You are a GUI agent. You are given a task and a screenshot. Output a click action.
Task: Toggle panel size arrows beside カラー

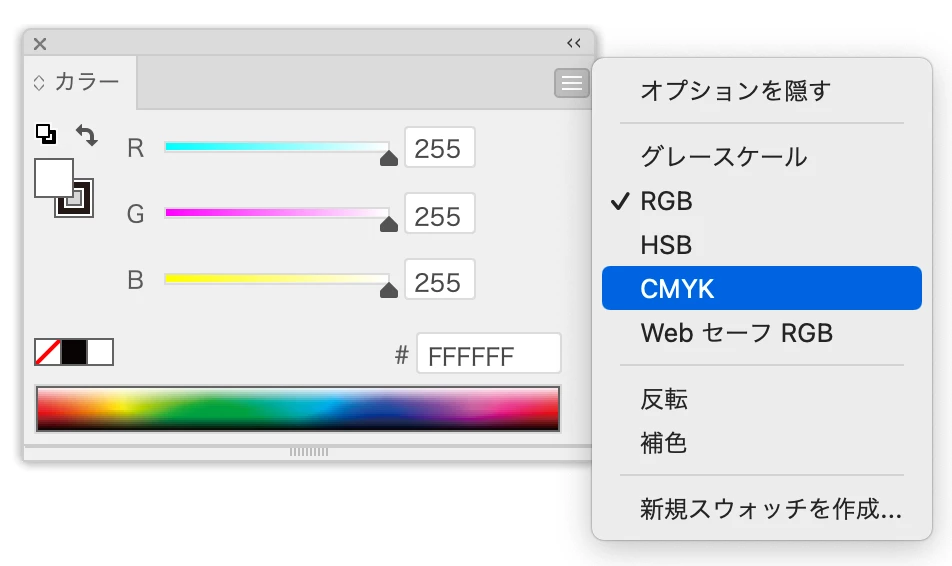pyautogui.click(x=39, y=83)
